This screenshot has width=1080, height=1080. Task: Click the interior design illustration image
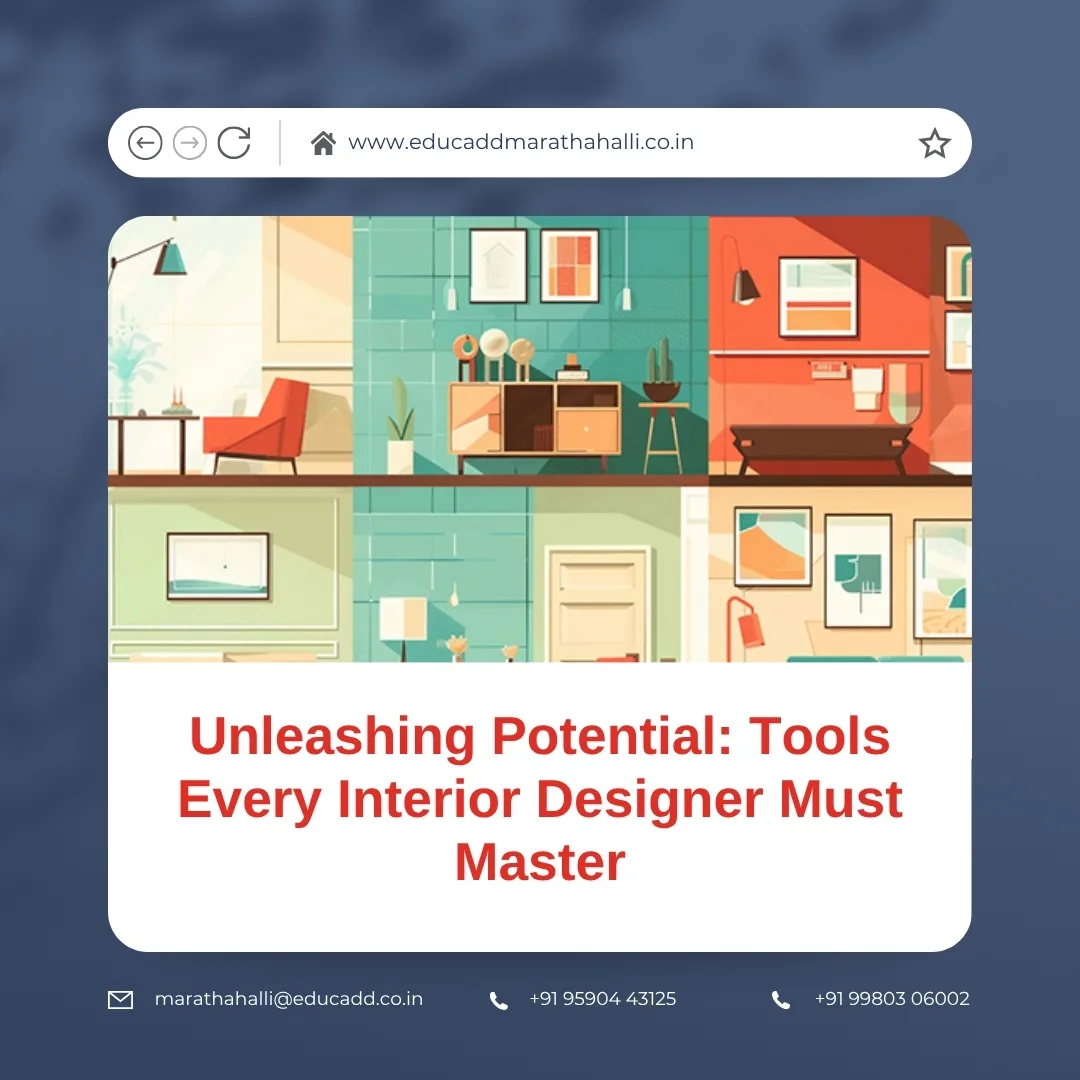[540, 439]
